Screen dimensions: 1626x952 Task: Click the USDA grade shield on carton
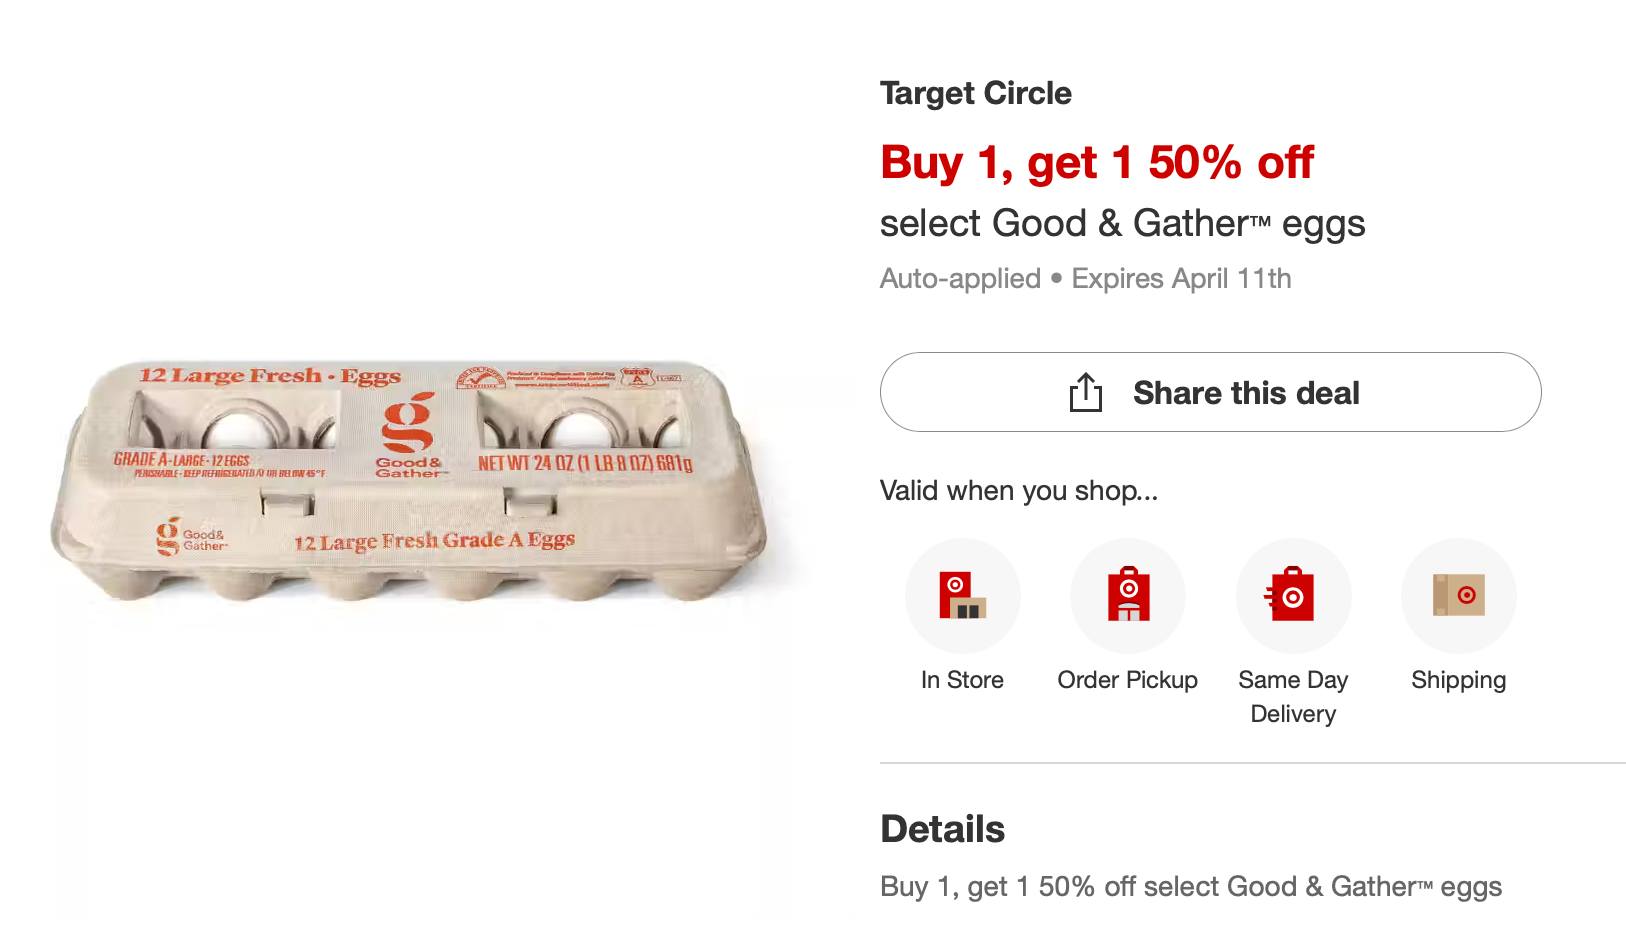(636, 377)
